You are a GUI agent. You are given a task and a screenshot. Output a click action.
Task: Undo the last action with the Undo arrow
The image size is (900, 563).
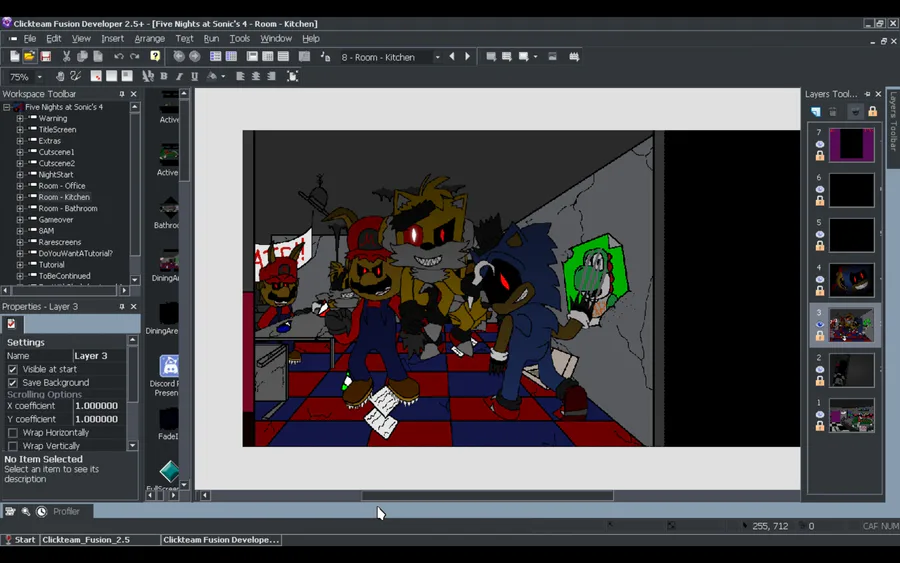(118, 56)
